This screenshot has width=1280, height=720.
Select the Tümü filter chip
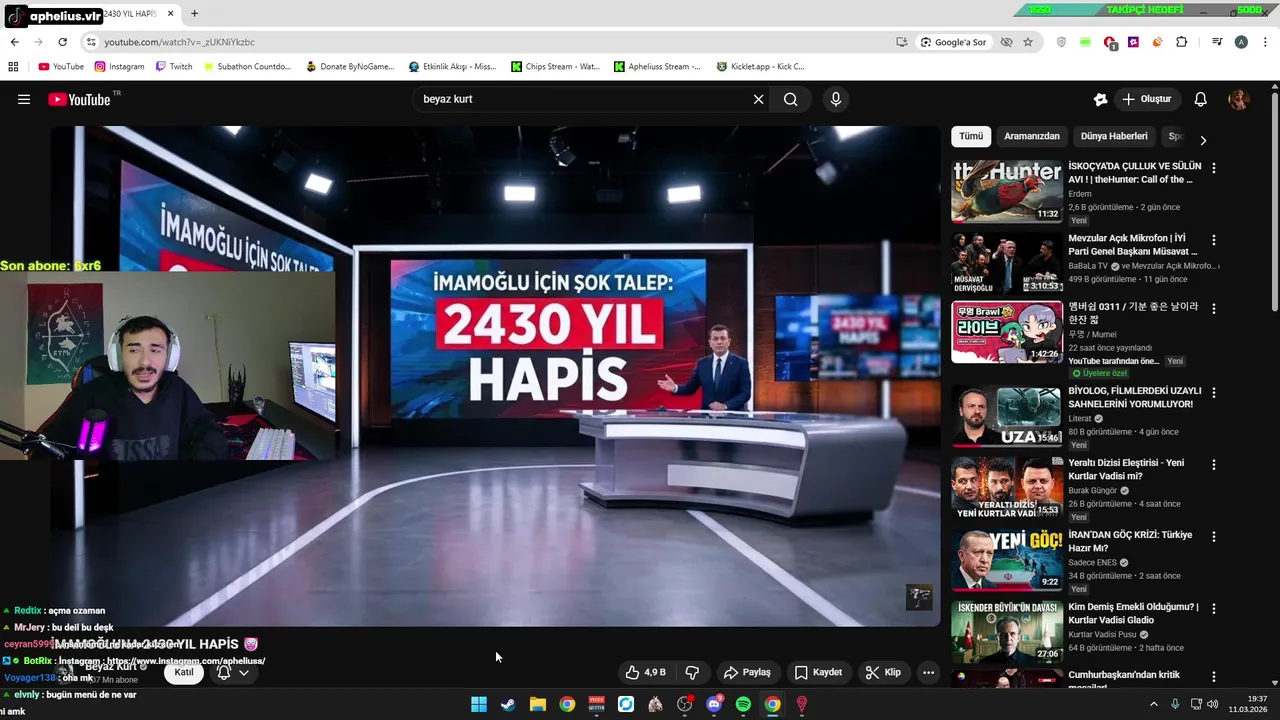click(971, 136)
